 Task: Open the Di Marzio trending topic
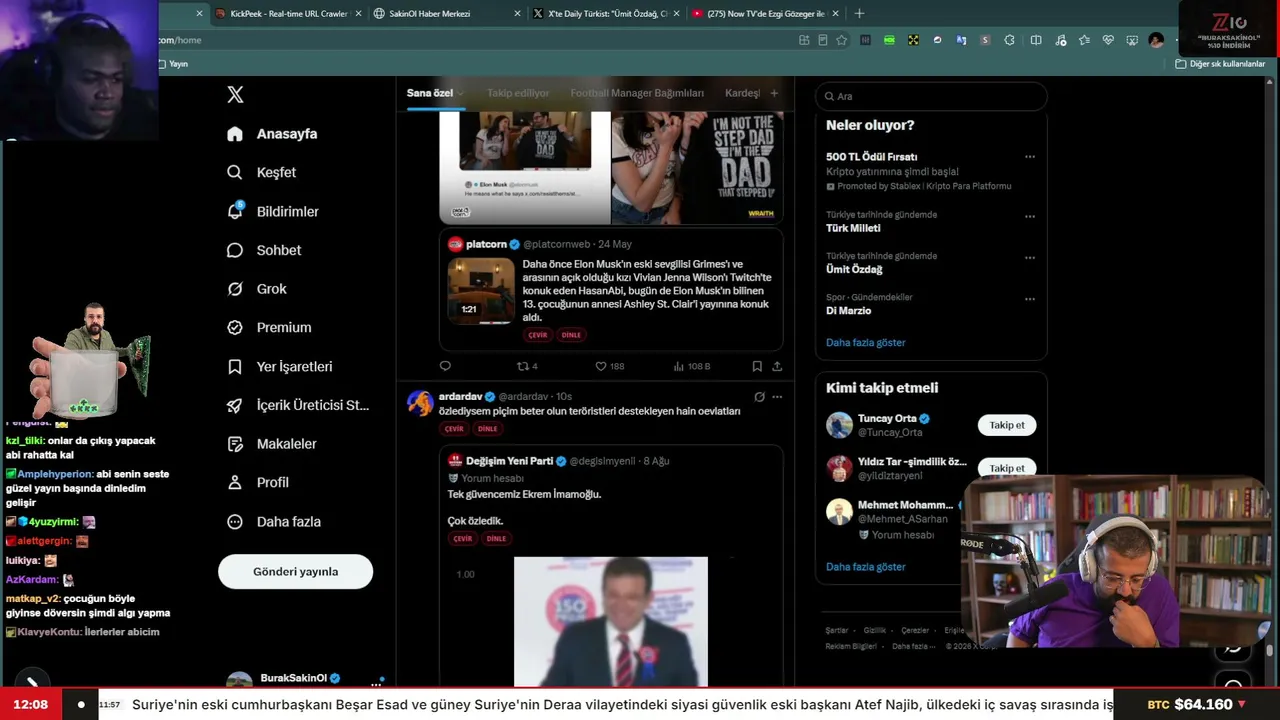[x=848, y=311]
